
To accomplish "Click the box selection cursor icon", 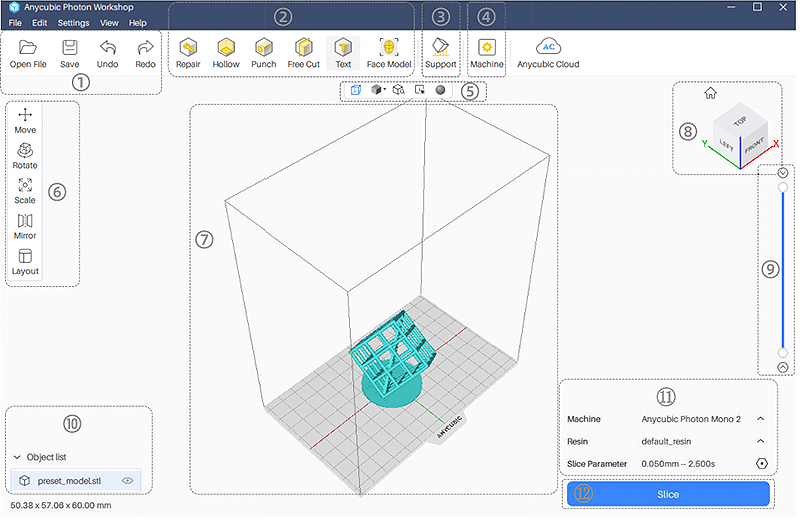I will [x=420, y=90].
